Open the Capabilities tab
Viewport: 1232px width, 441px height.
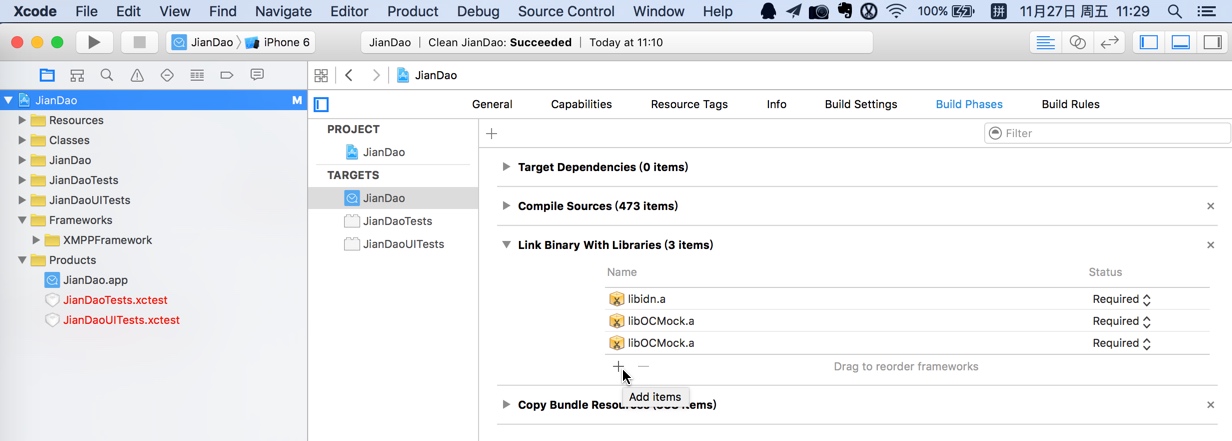[581, 104]
